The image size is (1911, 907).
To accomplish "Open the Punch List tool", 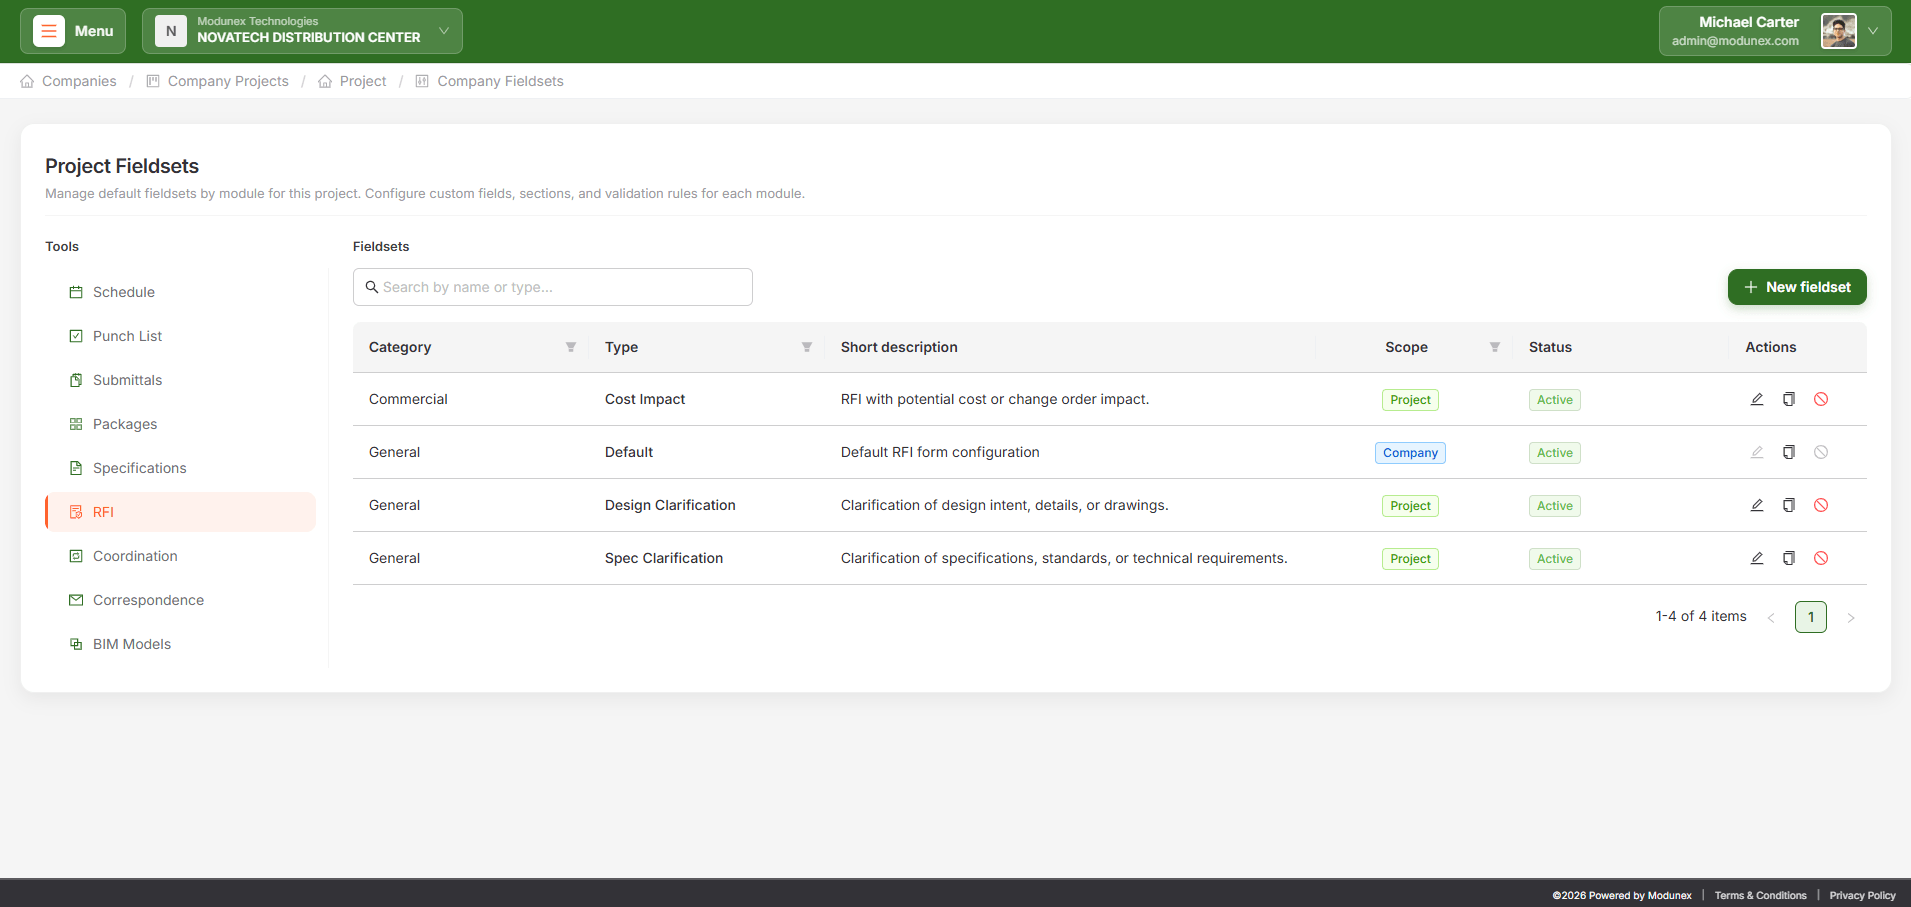I will tap(127, 336).
